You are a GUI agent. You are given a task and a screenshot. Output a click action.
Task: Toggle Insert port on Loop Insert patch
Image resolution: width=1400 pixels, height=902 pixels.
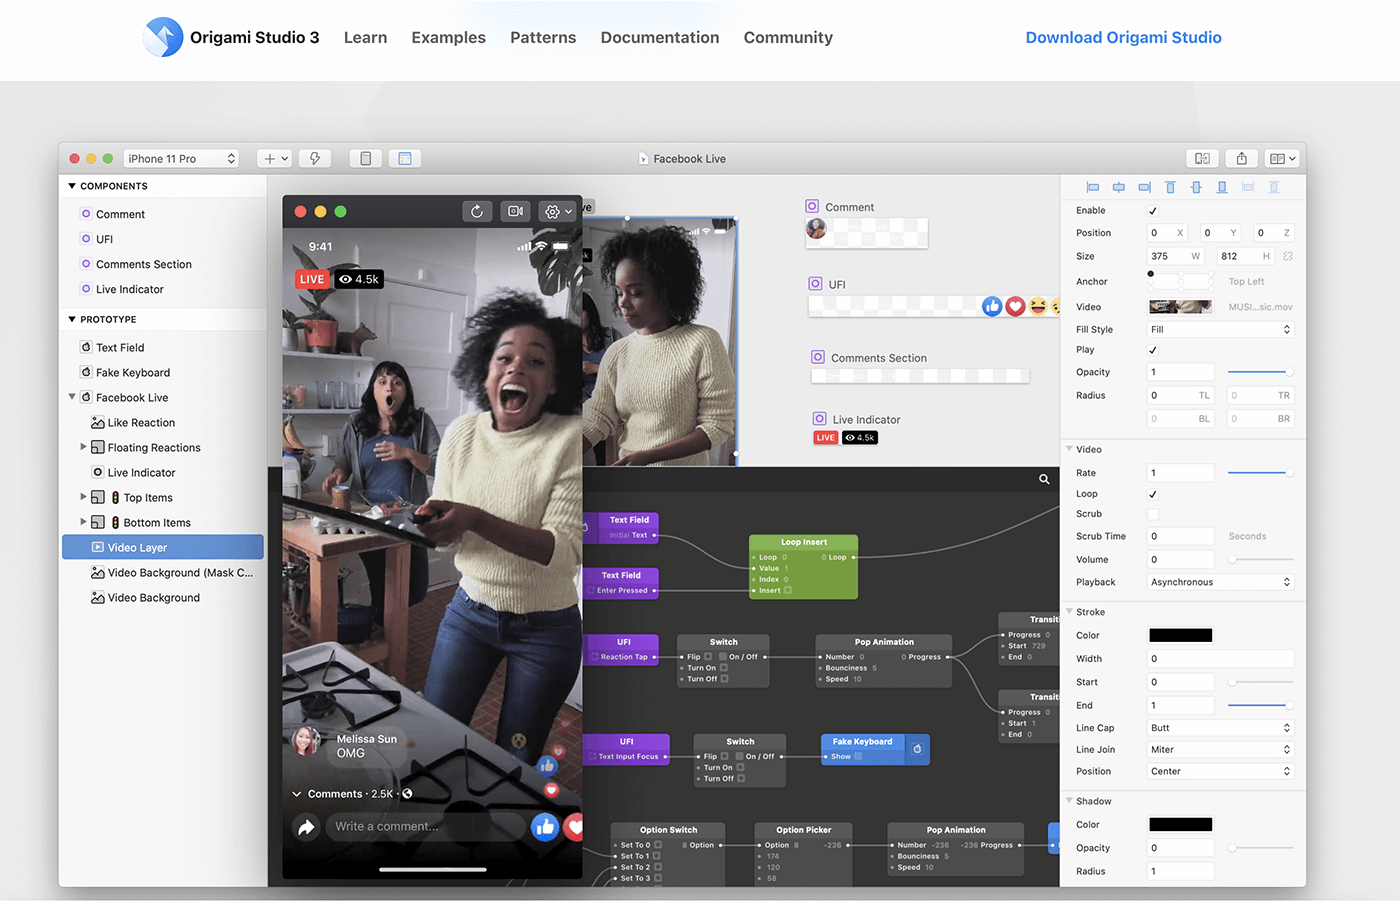(788, 590)
